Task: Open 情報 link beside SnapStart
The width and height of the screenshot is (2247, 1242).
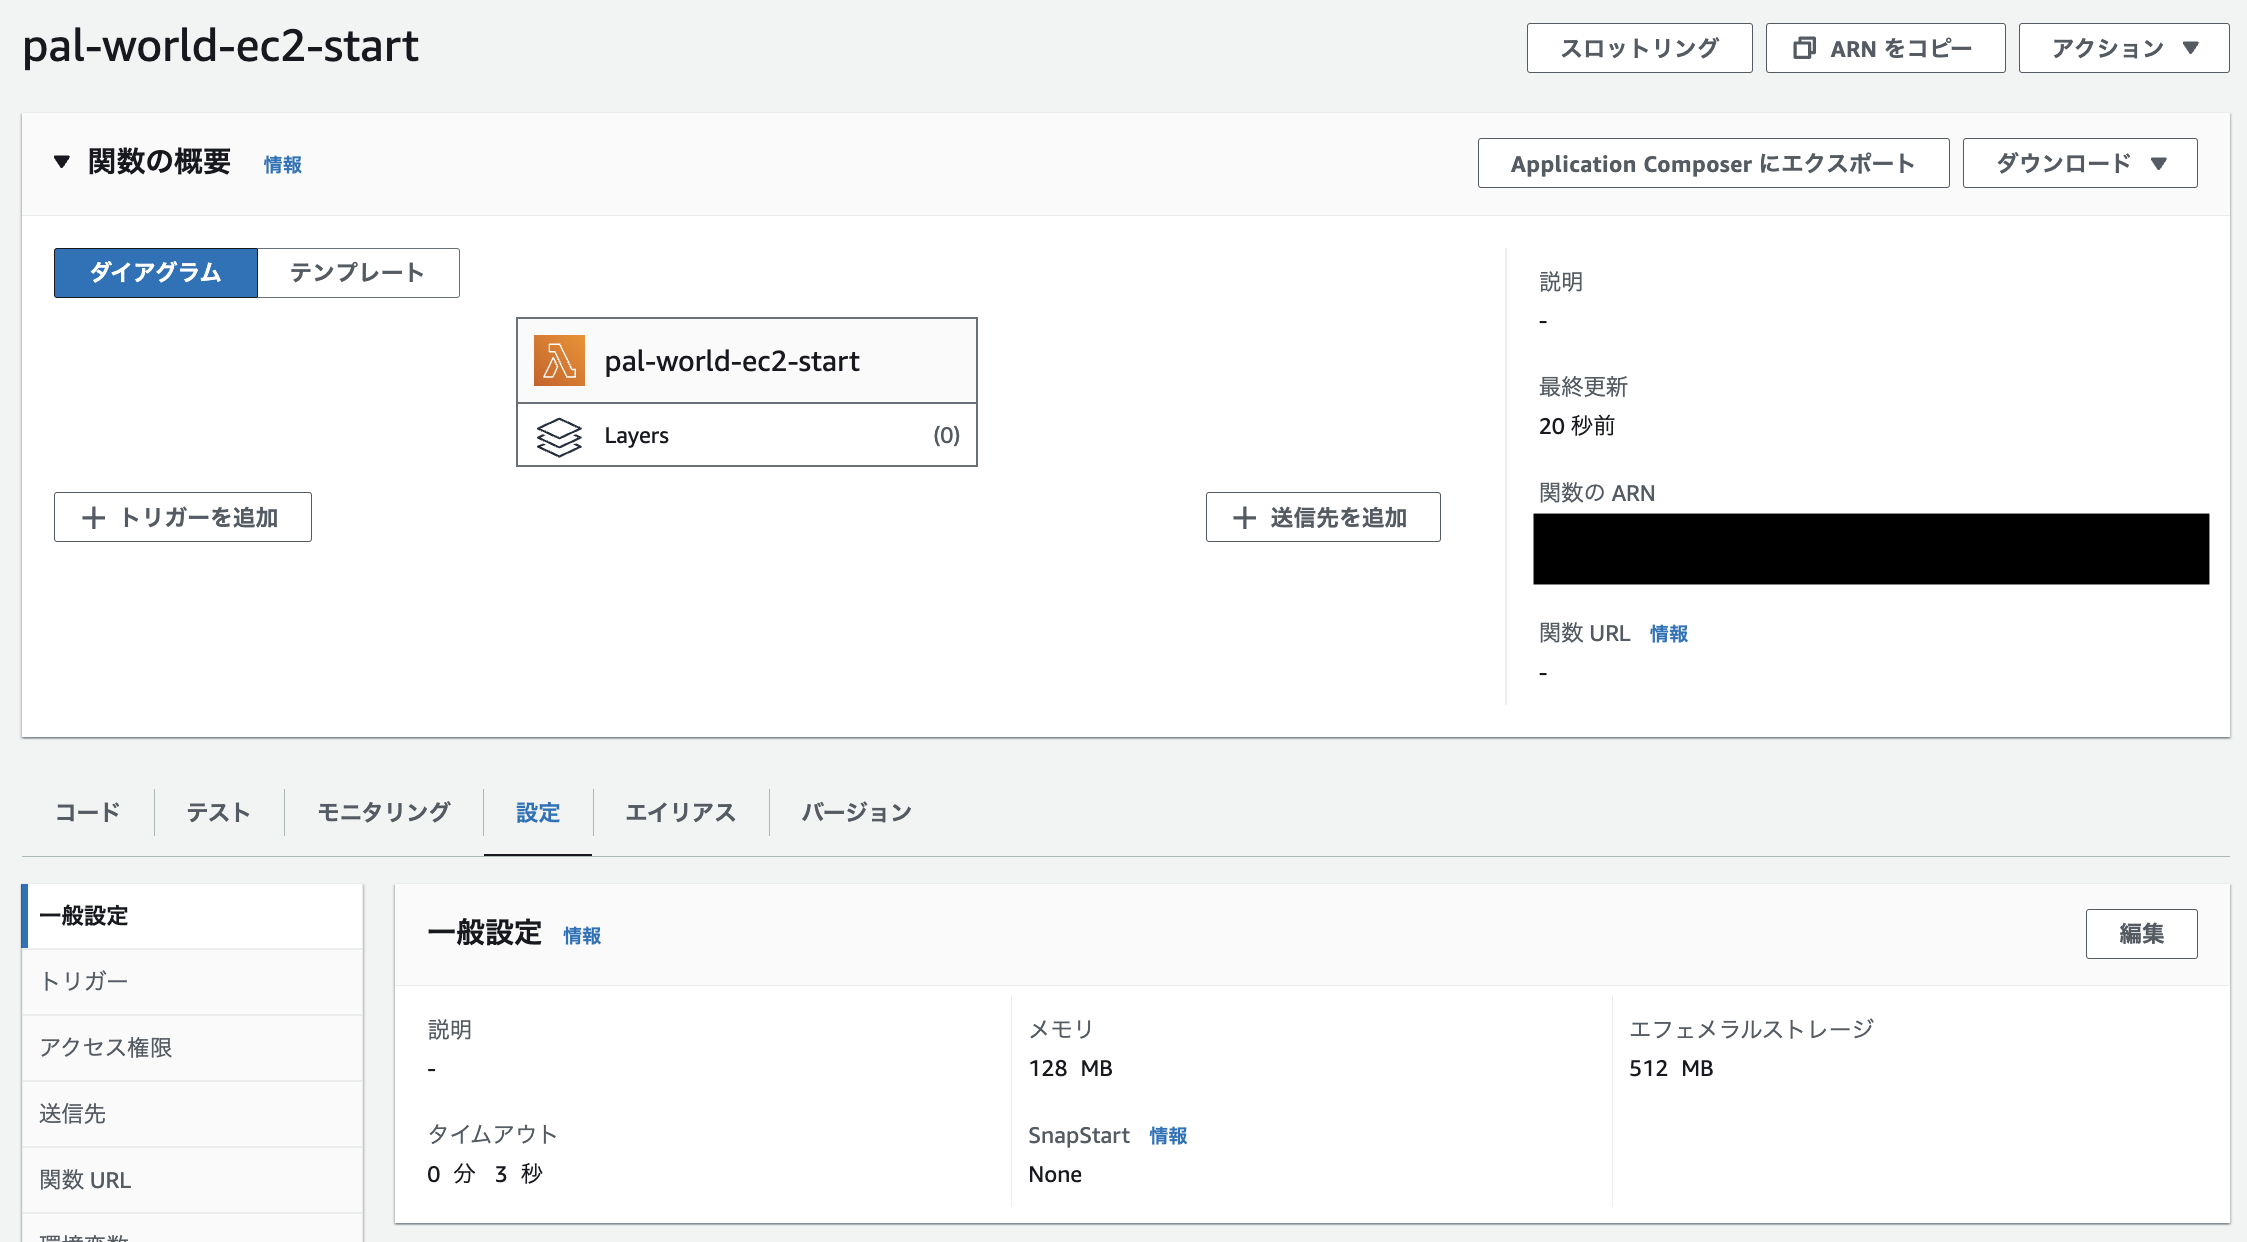Action: [x=1167, y=1136]
